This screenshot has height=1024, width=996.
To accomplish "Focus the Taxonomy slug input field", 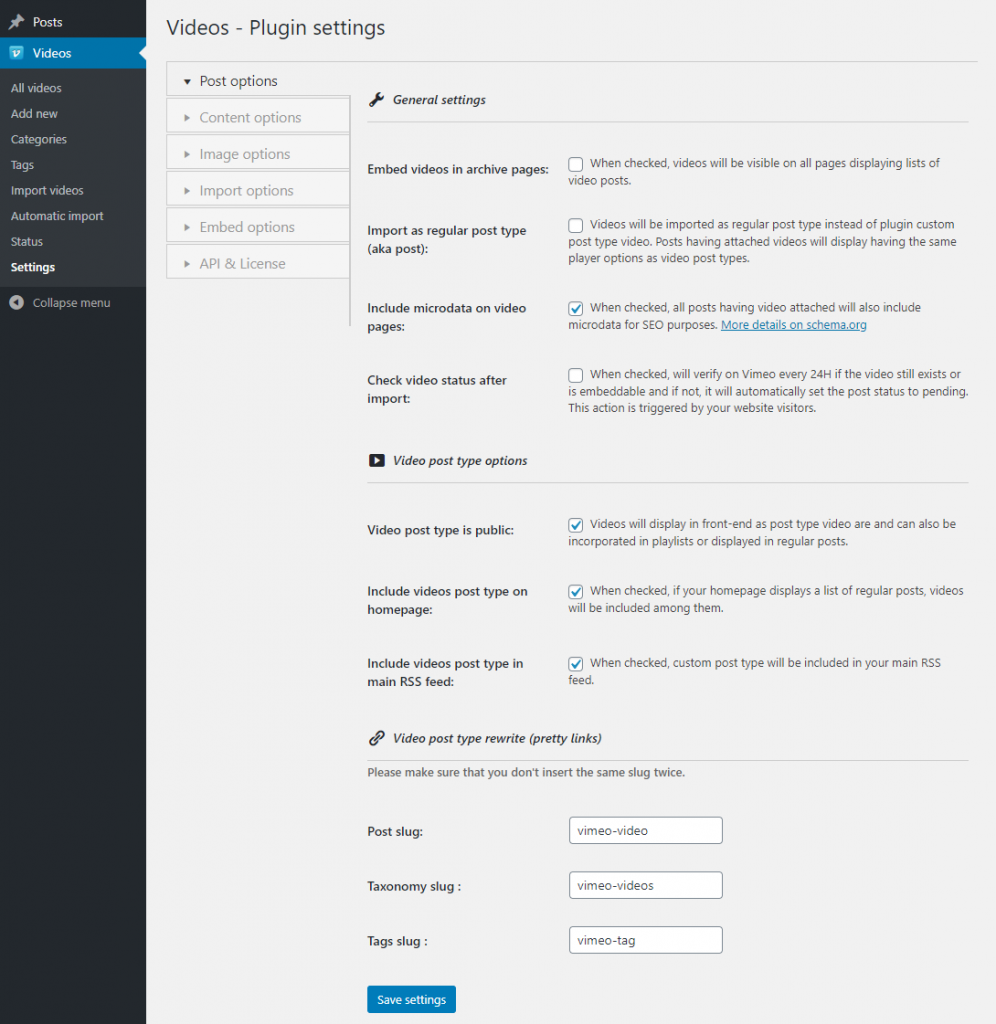I will (645, 885).
